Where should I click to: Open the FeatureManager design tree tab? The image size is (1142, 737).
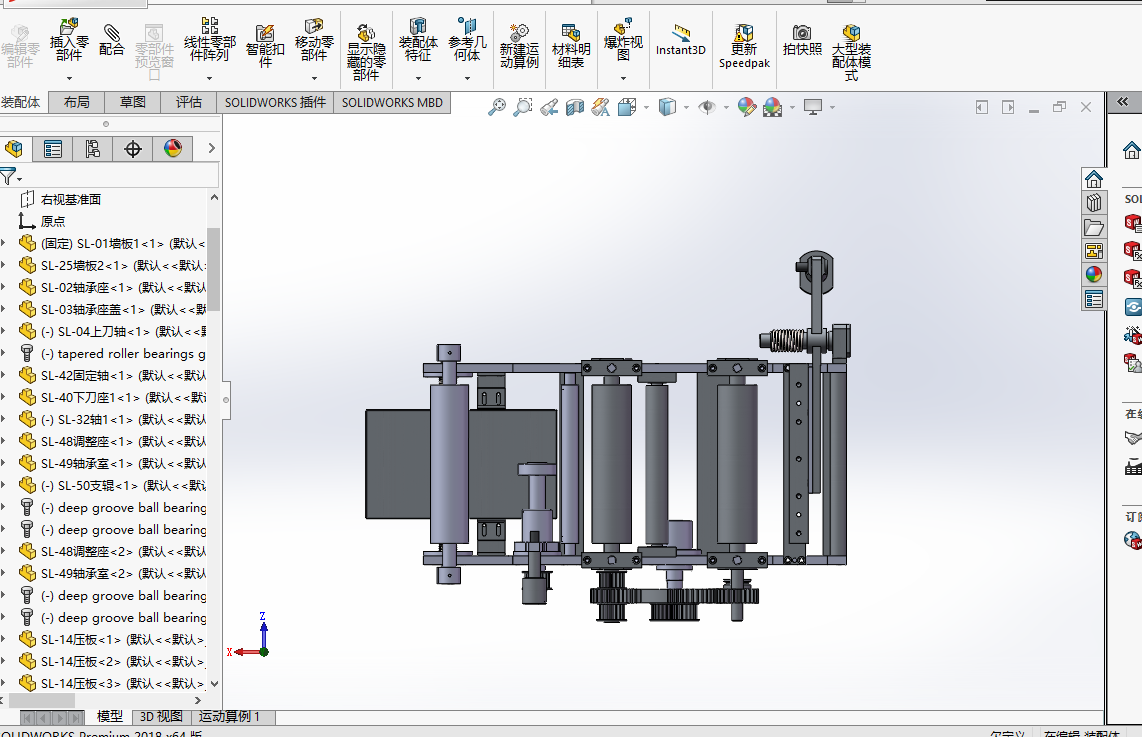tap(14, 149)
